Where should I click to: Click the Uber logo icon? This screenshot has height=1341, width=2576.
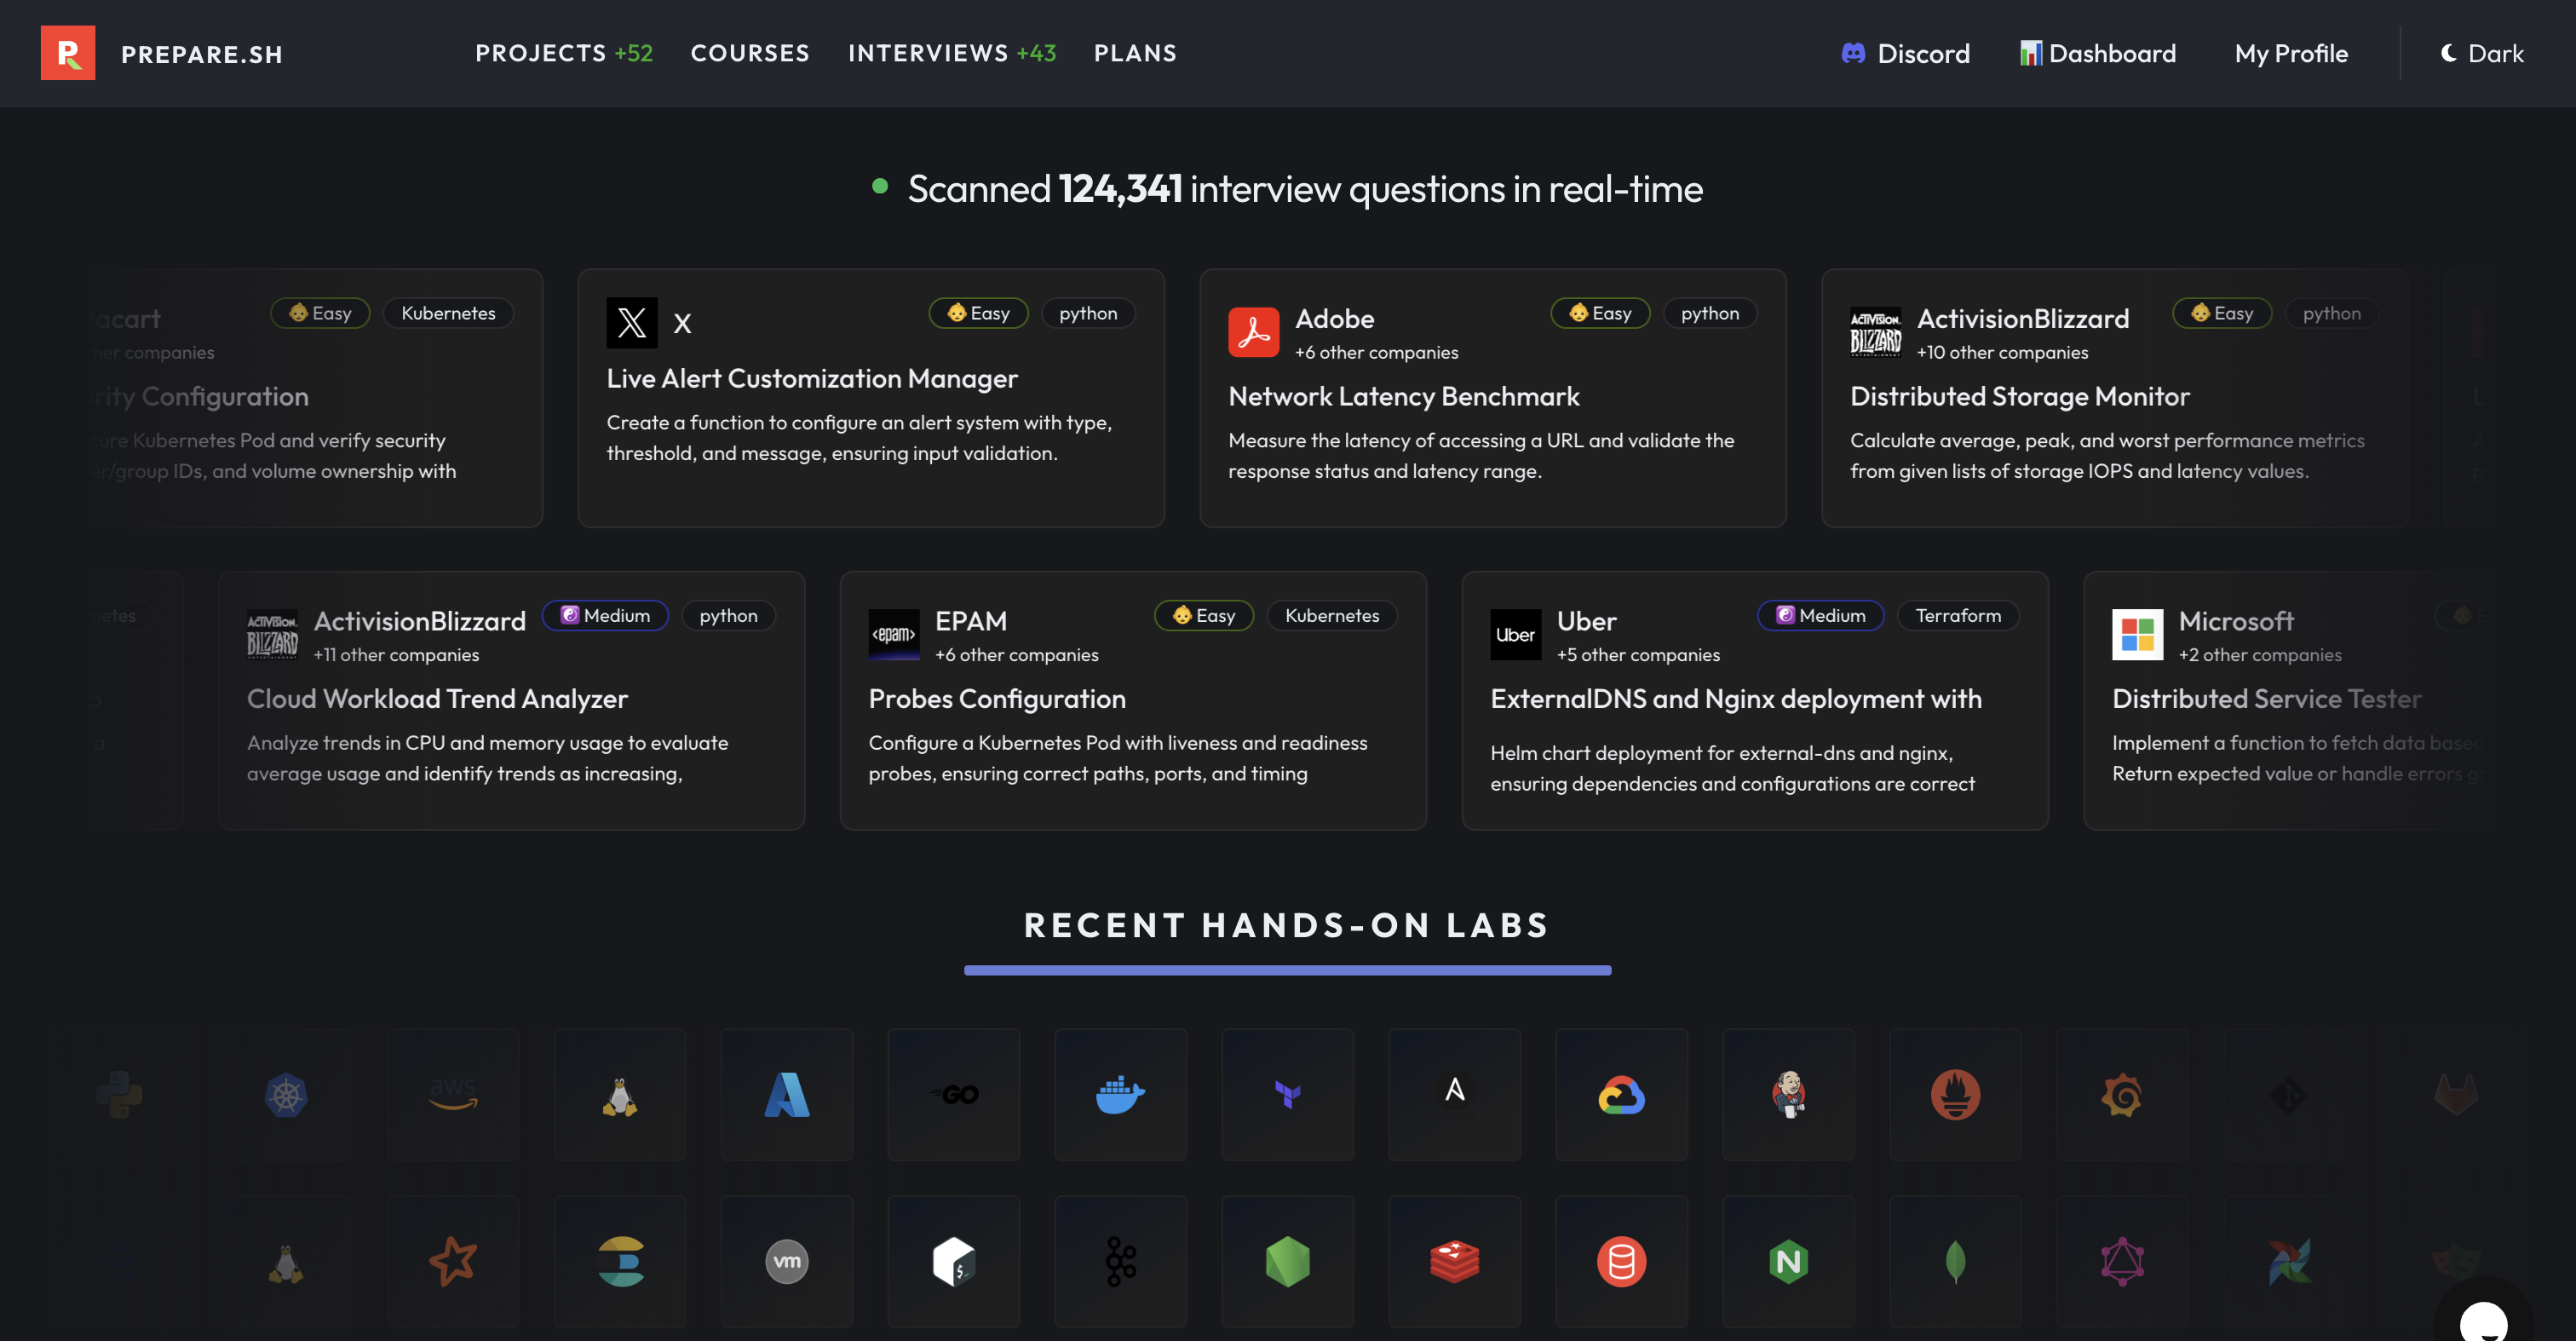click(x=1516, y=635)
